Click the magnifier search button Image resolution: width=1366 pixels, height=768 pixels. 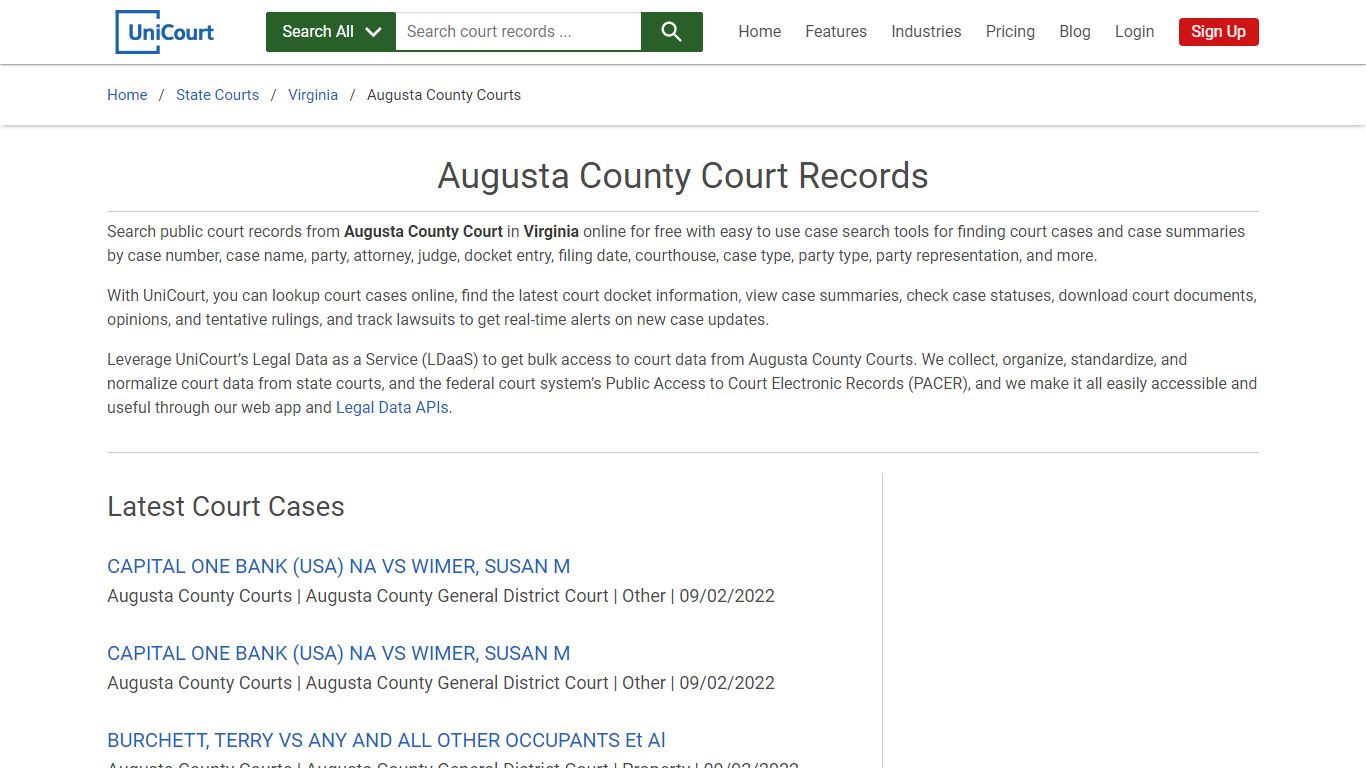click(x=672, y=32)
